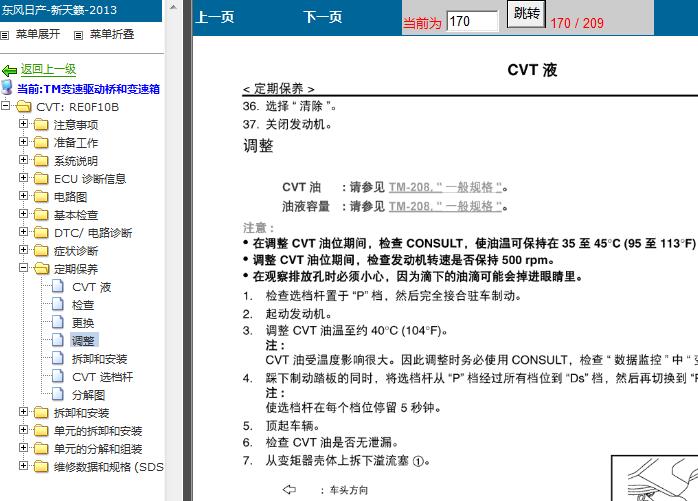Click the 拆卸和安装 document tree item under 定期保养

[99, 359]
